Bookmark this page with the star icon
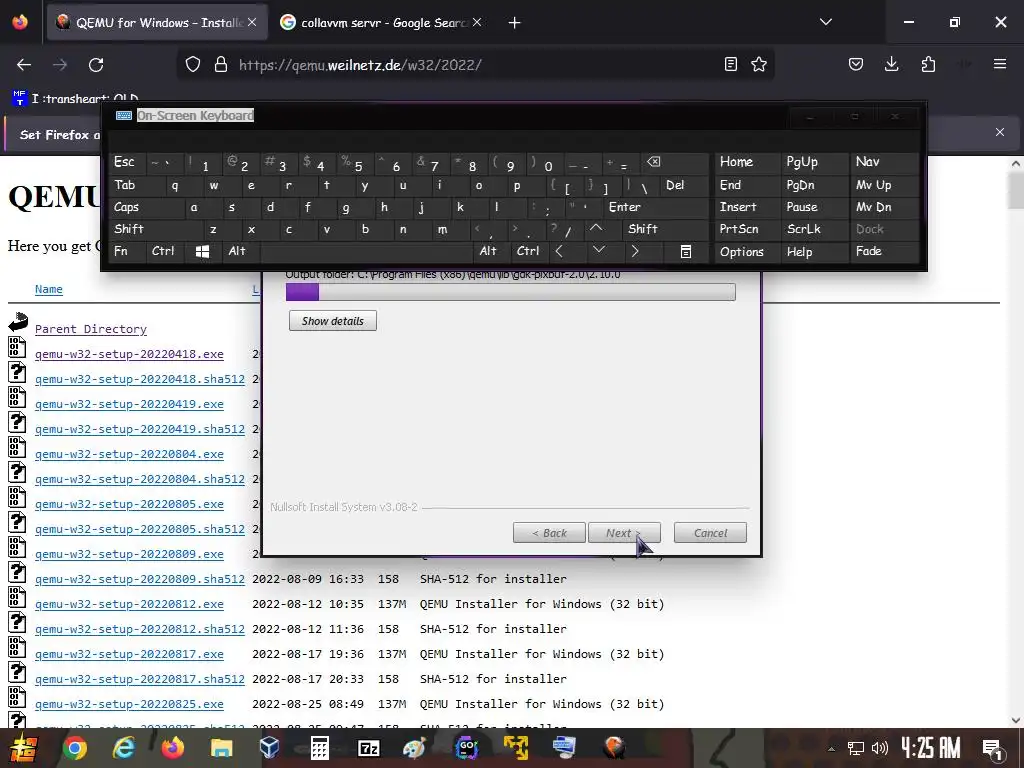The width and height of the screenshot is (1024, 768). (x=759, y=64)
